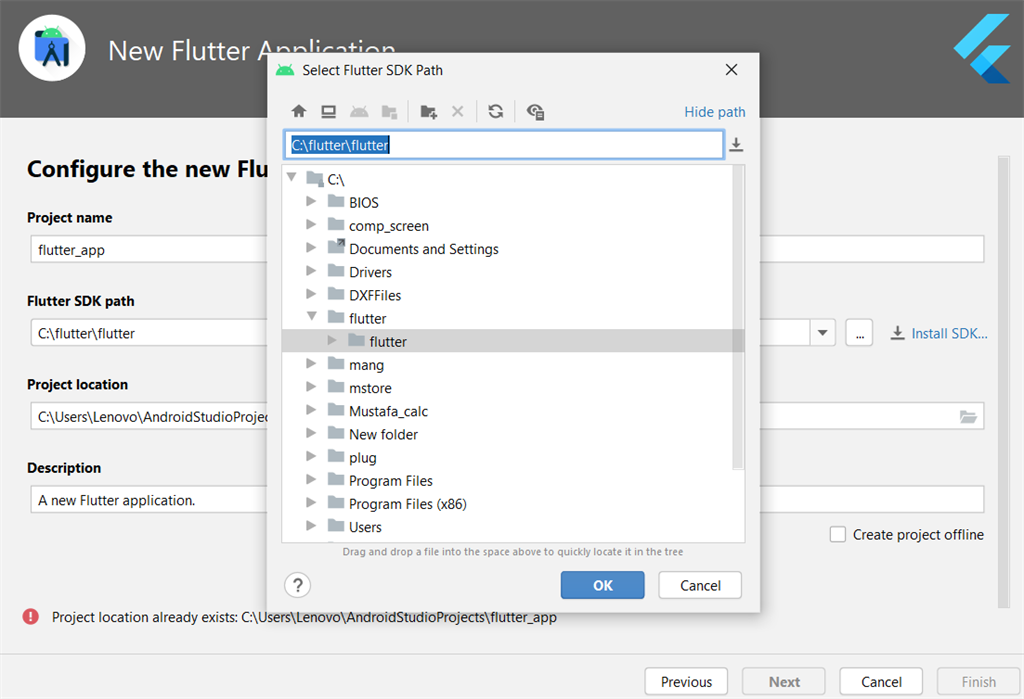1024x699 pixels.
Task: Enable Create project offline checkbox
Action: point(837,534)
